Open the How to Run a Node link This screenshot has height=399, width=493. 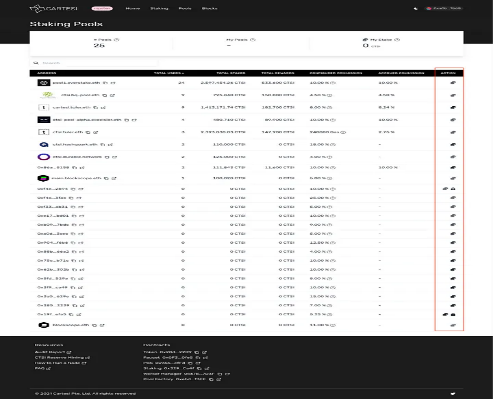tap(60, 363)
